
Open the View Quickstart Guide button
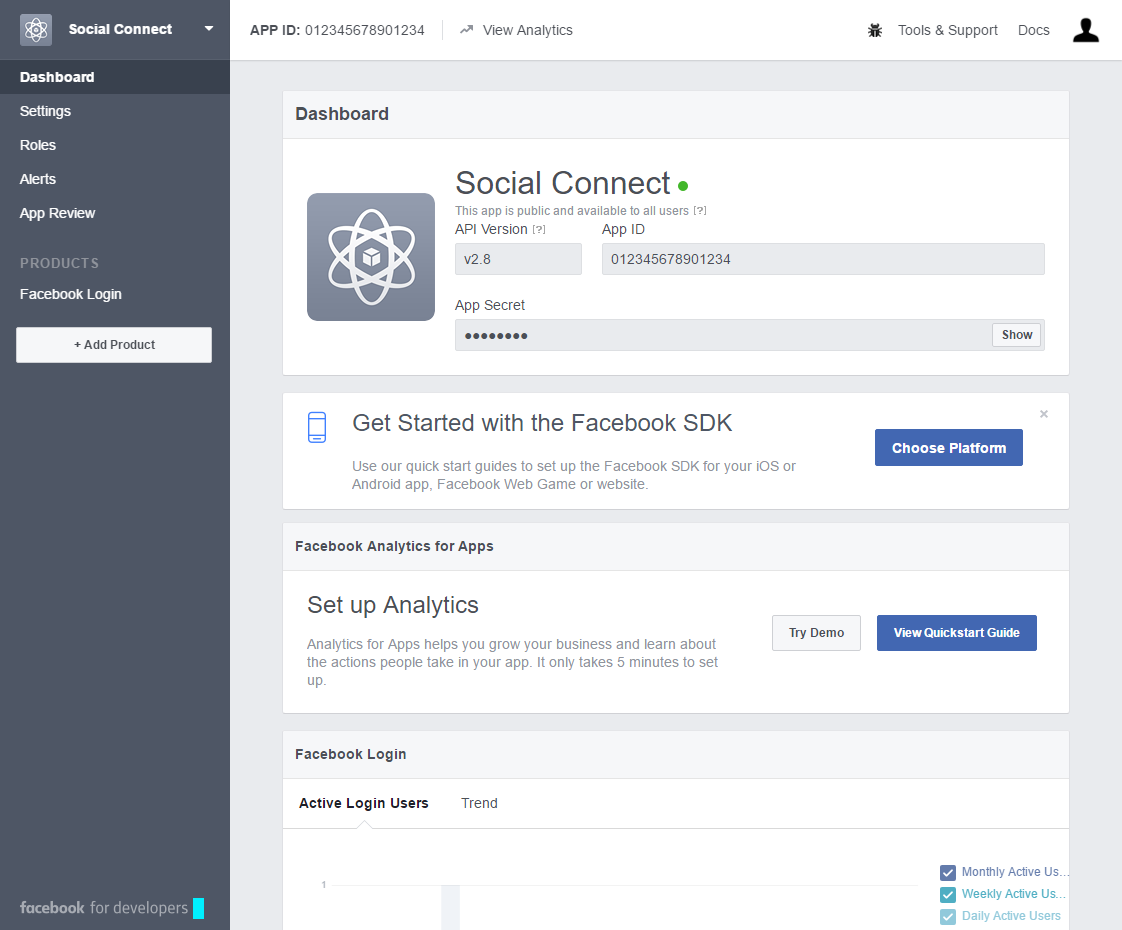click(x=957, y=633)
